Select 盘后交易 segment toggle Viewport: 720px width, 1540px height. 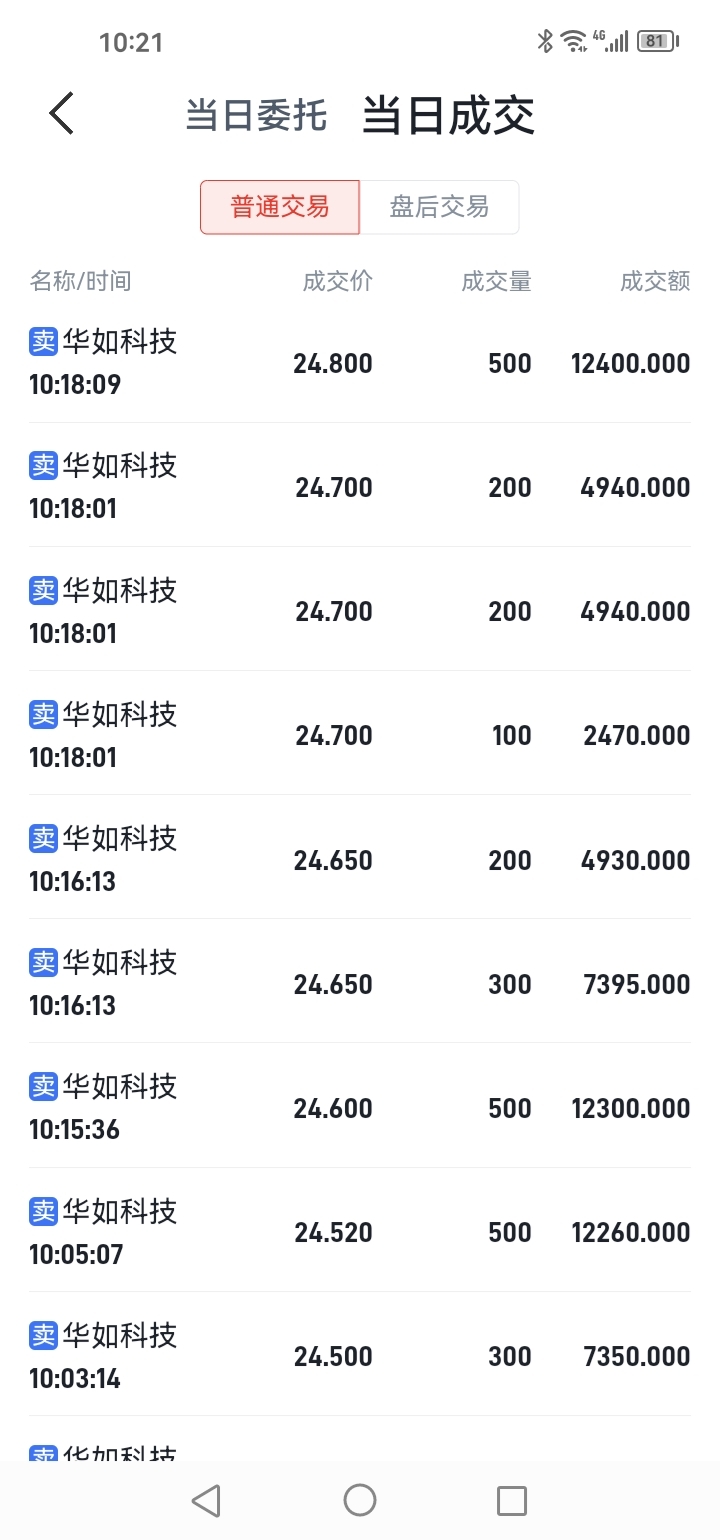(439, 207)
